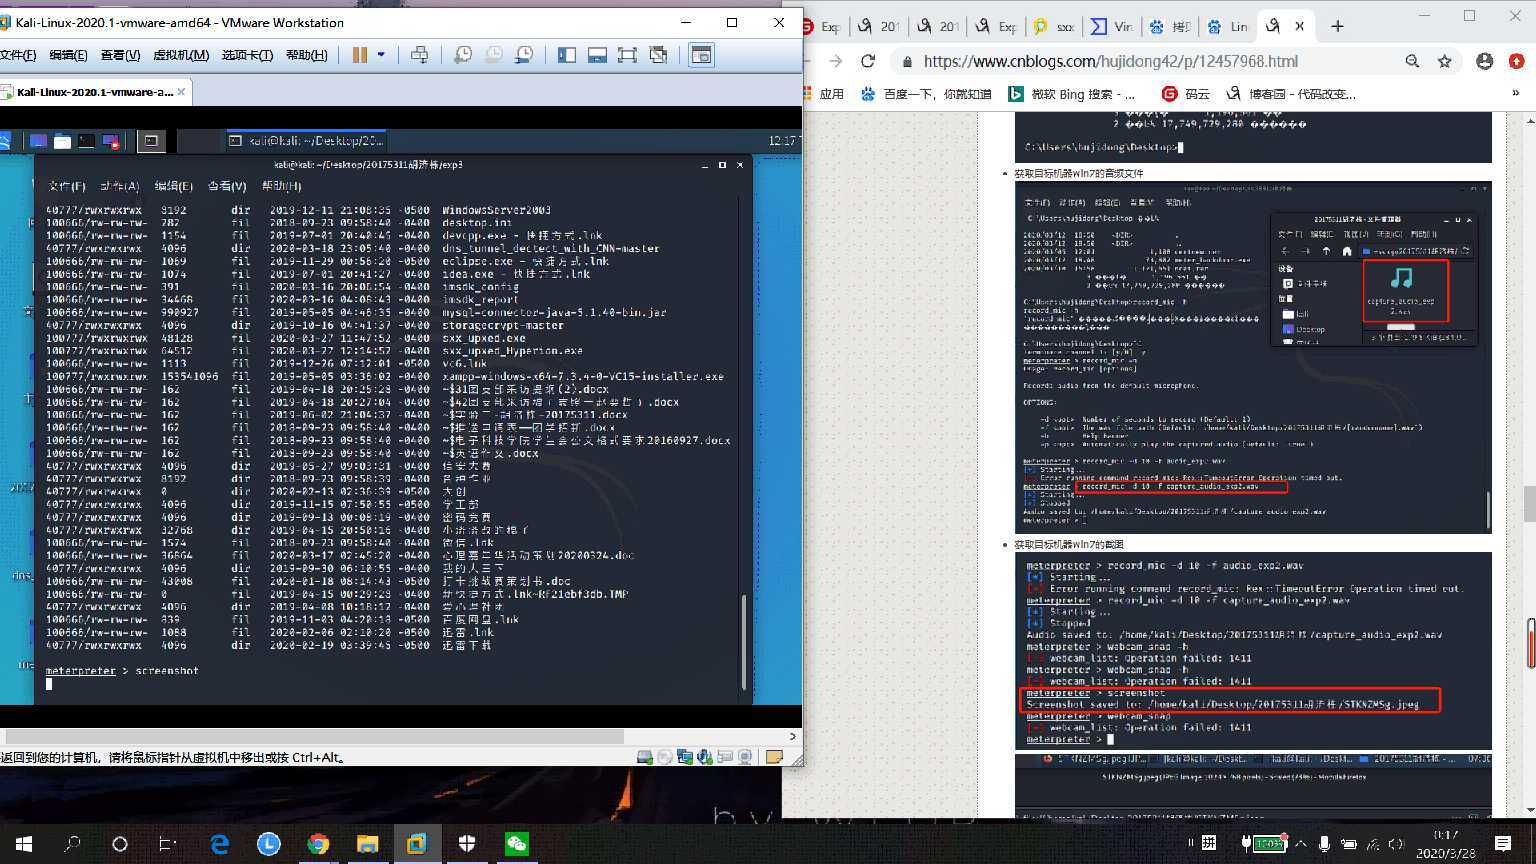This screenshot has width=1536, height=864.
Task: Click VMware message log note icon
Action: coord(773,757)
